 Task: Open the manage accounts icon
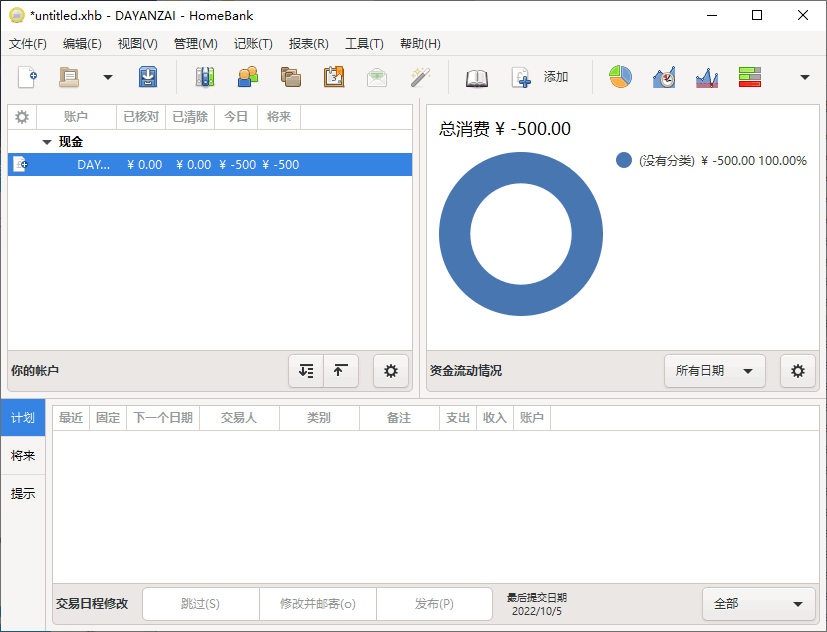[x=205, y=77]
